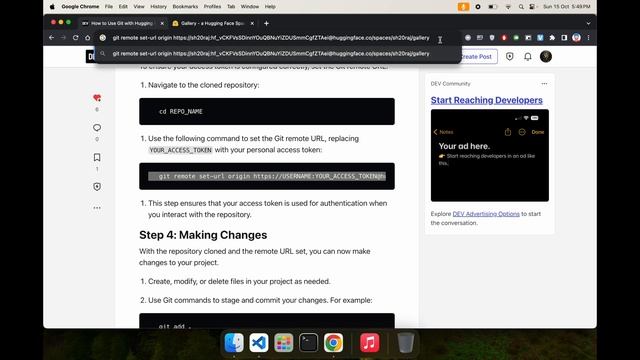This screenshot has height=360, width=640.
Task: Open Launchpad from the Dock
Action: [x=284, y=342]
